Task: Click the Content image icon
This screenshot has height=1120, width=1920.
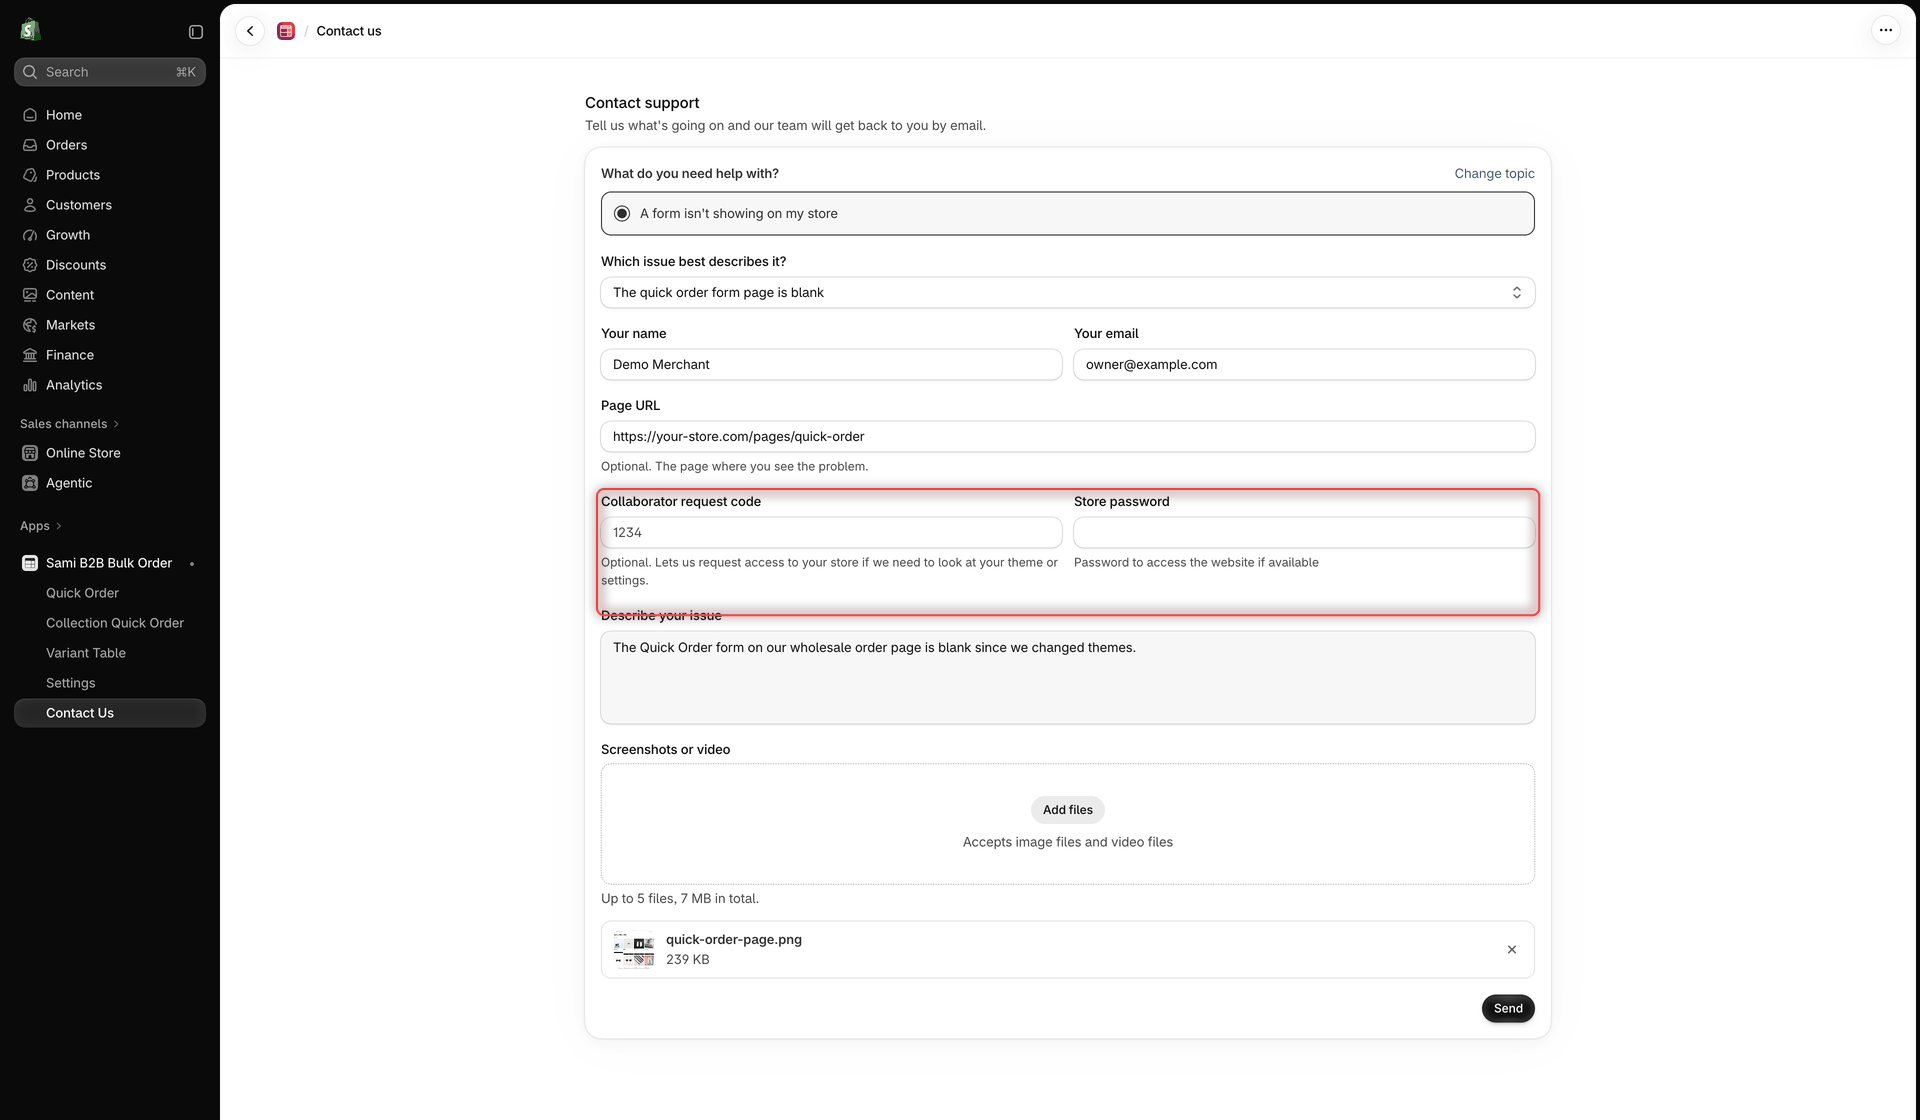Action: click(x=30, y=295)
